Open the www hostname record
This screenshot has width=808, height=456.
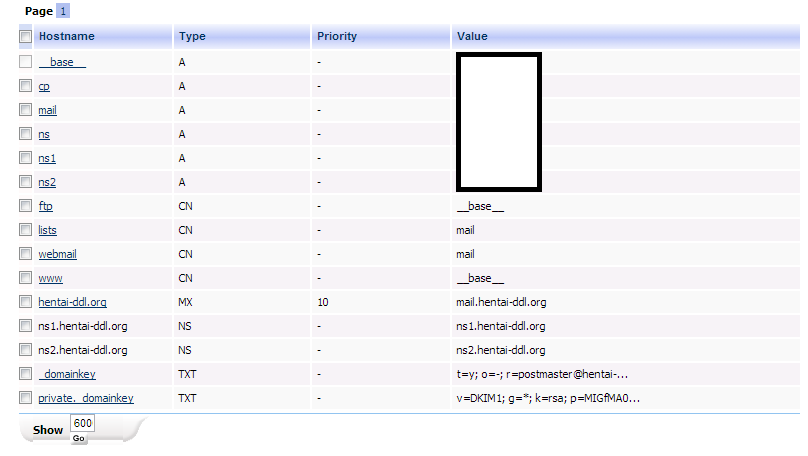pos(50,278)
